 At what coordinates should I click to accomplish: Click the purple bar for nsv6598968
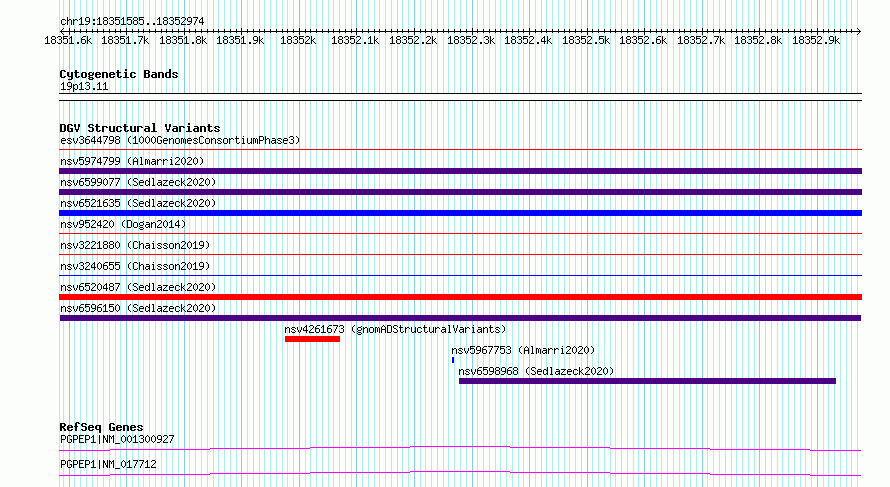pos(647,381)
